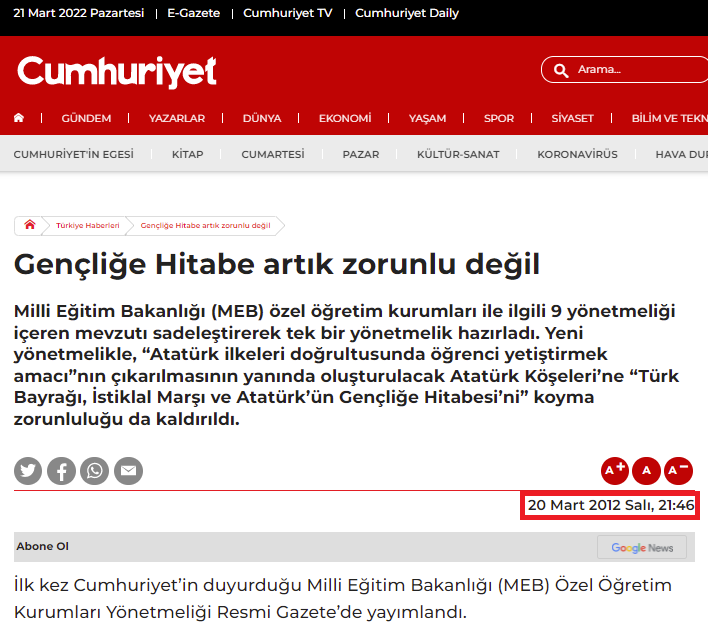
Task: Decrease font size with A- button
Action: pyautogui.click(x=678, y=471)
